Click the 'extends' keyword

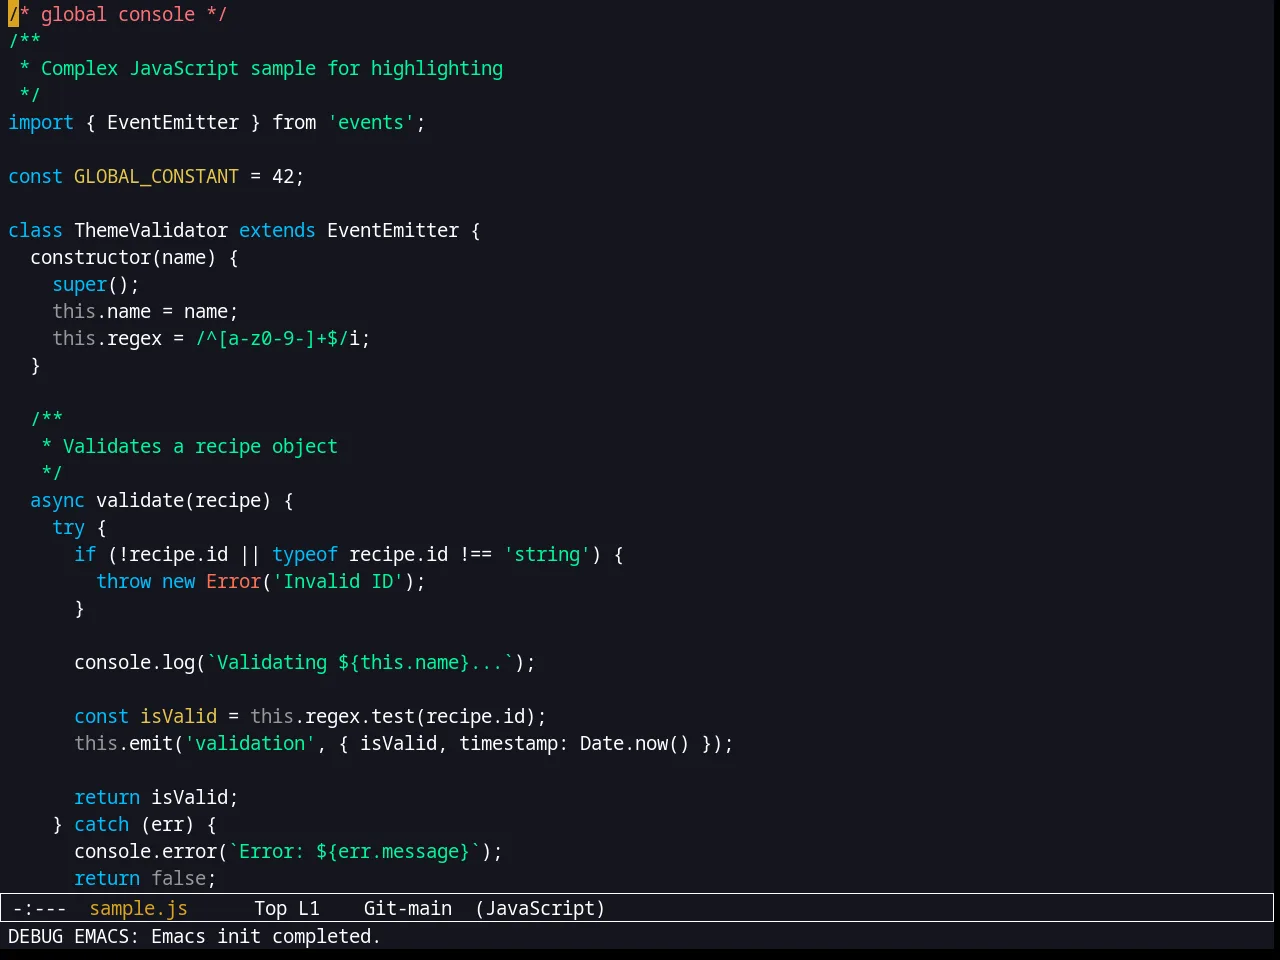(277, 230)
